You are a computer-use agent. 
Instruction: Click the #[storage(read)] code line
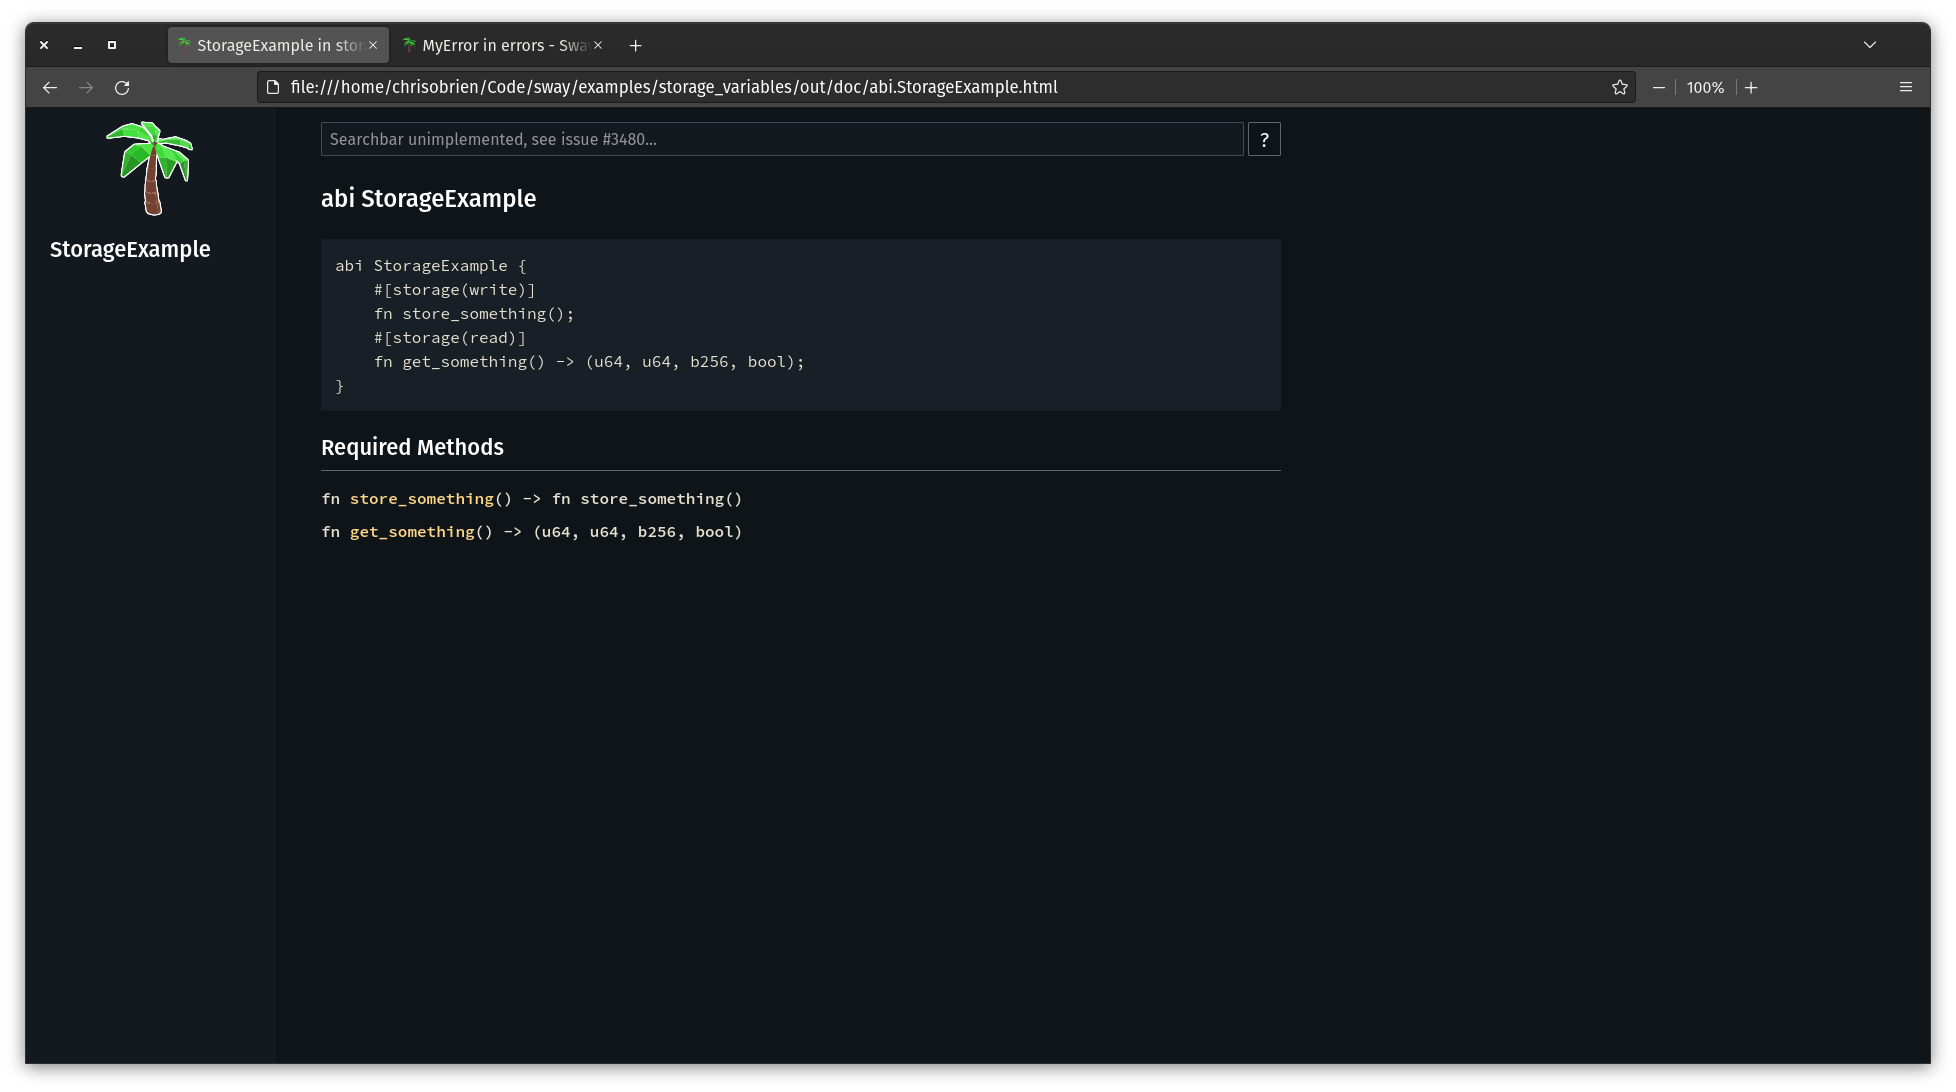click(x=450, y=338)
